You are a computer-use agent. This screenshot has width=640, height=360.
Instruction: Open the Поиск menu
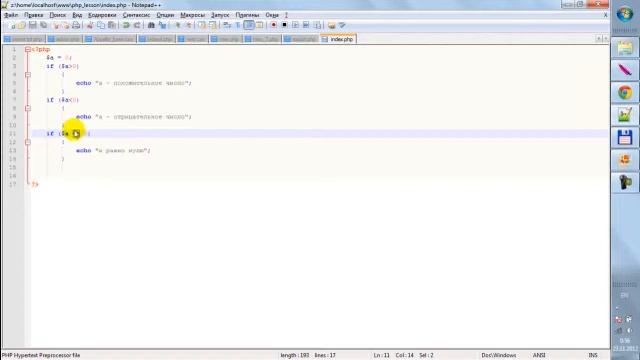tap(58, 15)
